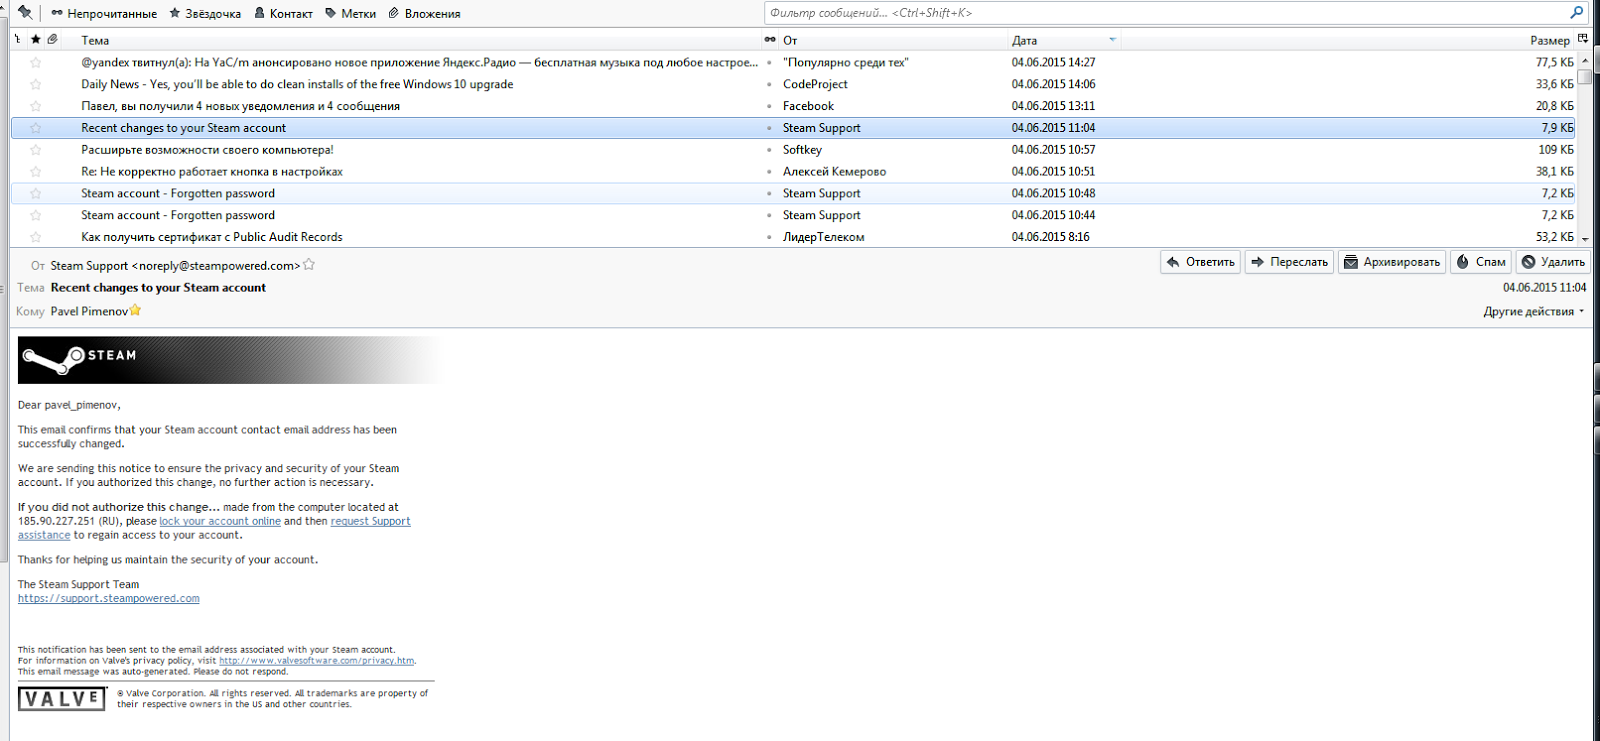Viewport: 1600px width, 741px height.
Task: Star the 10:48 'Forgotten password' message
Action: click(x=36, y=194)
